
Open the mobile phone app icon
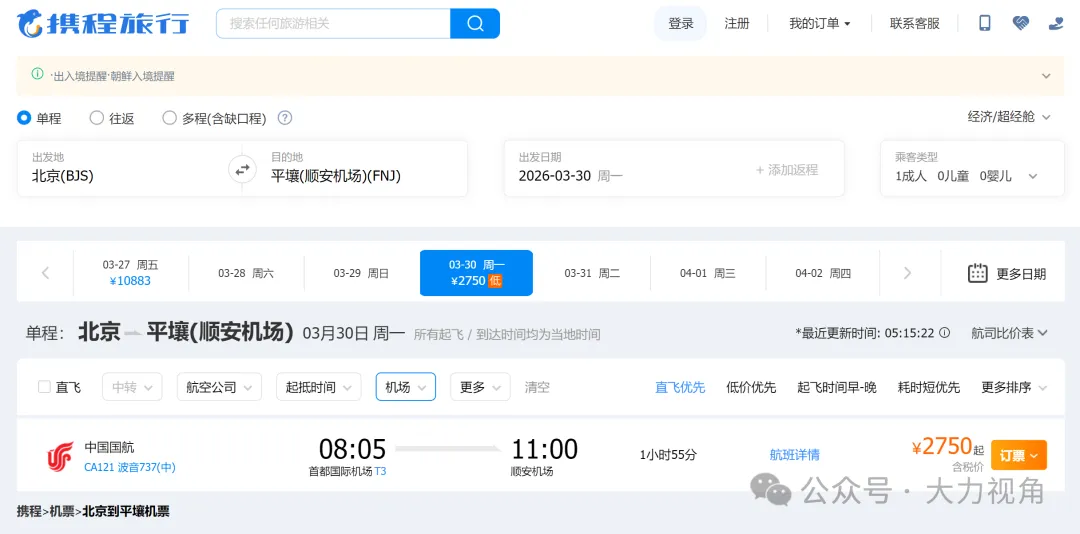pyautogui.click(x=985, y=23)
